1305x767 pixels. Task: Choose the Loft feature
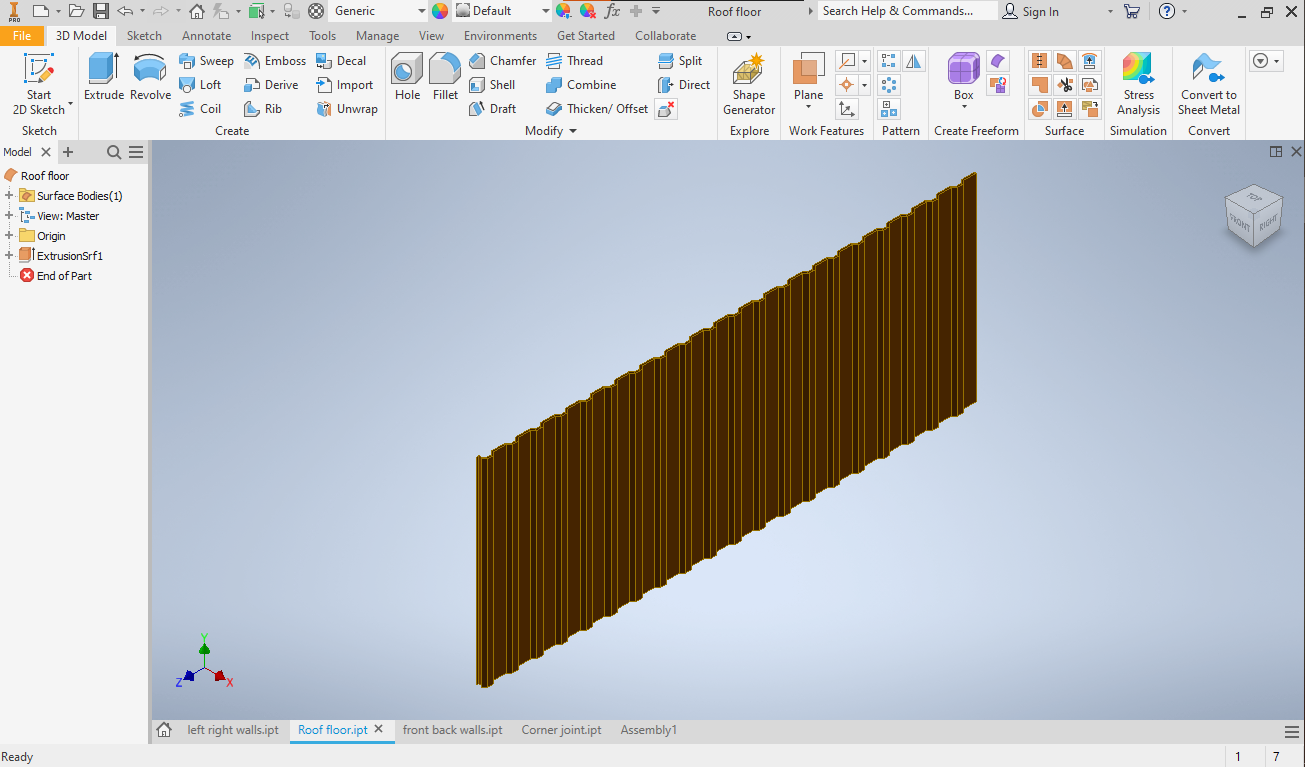(200, 85)
